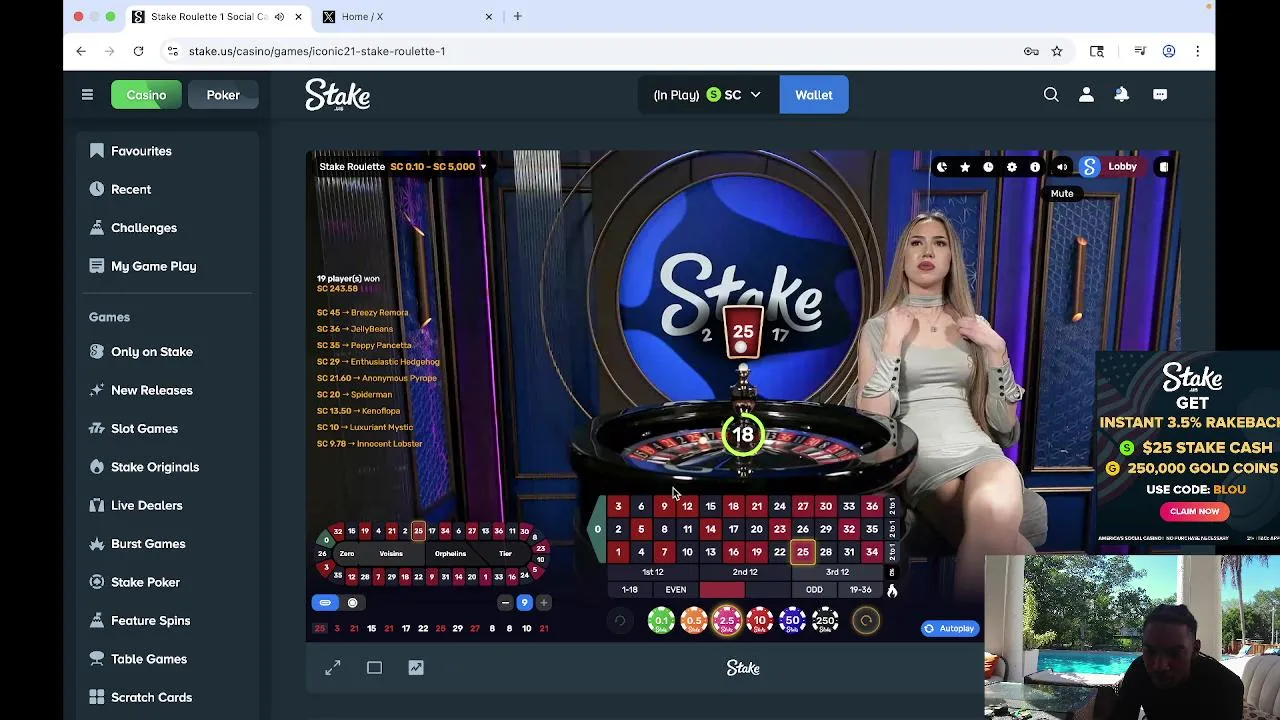
Task: Click the blue Stake S logo button
Action: coord(1089,167)
